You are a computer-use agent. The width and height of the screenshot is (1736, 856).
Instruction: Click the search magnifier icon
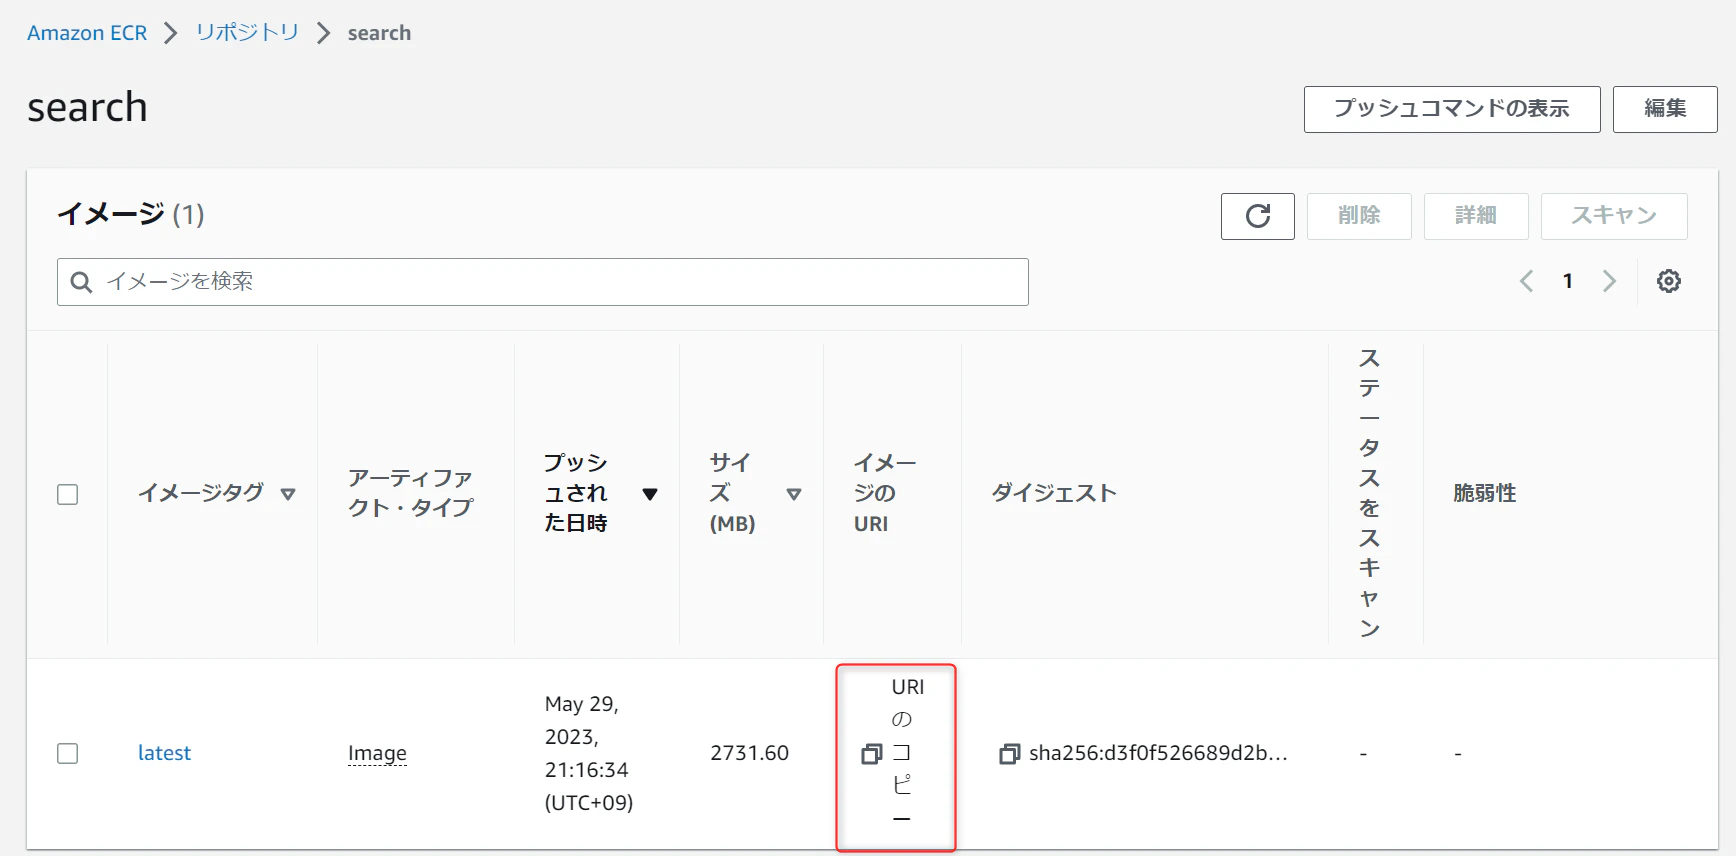point(82,282)
